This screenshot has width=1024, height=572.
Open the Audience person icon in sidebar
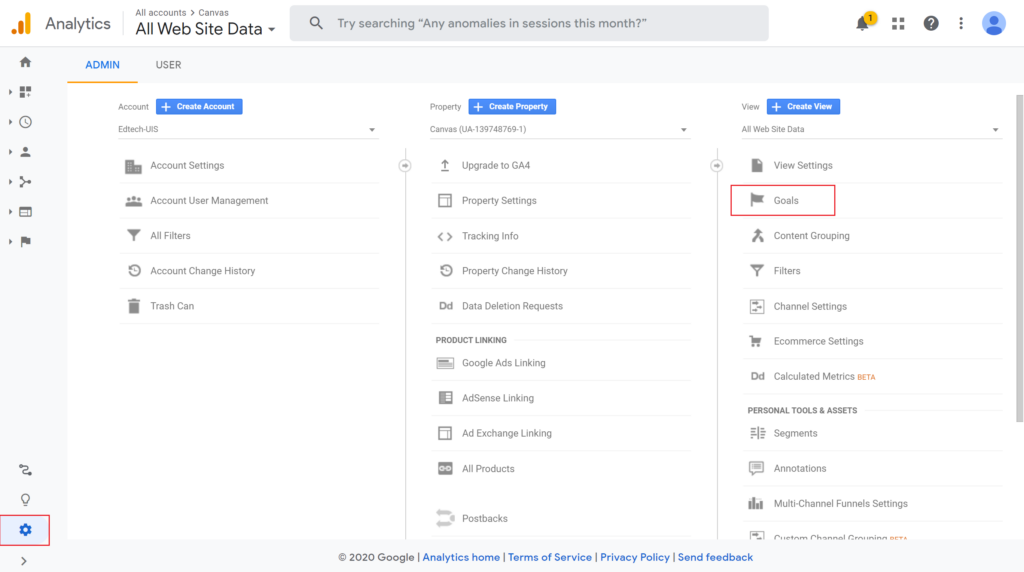tap(25, 152)
